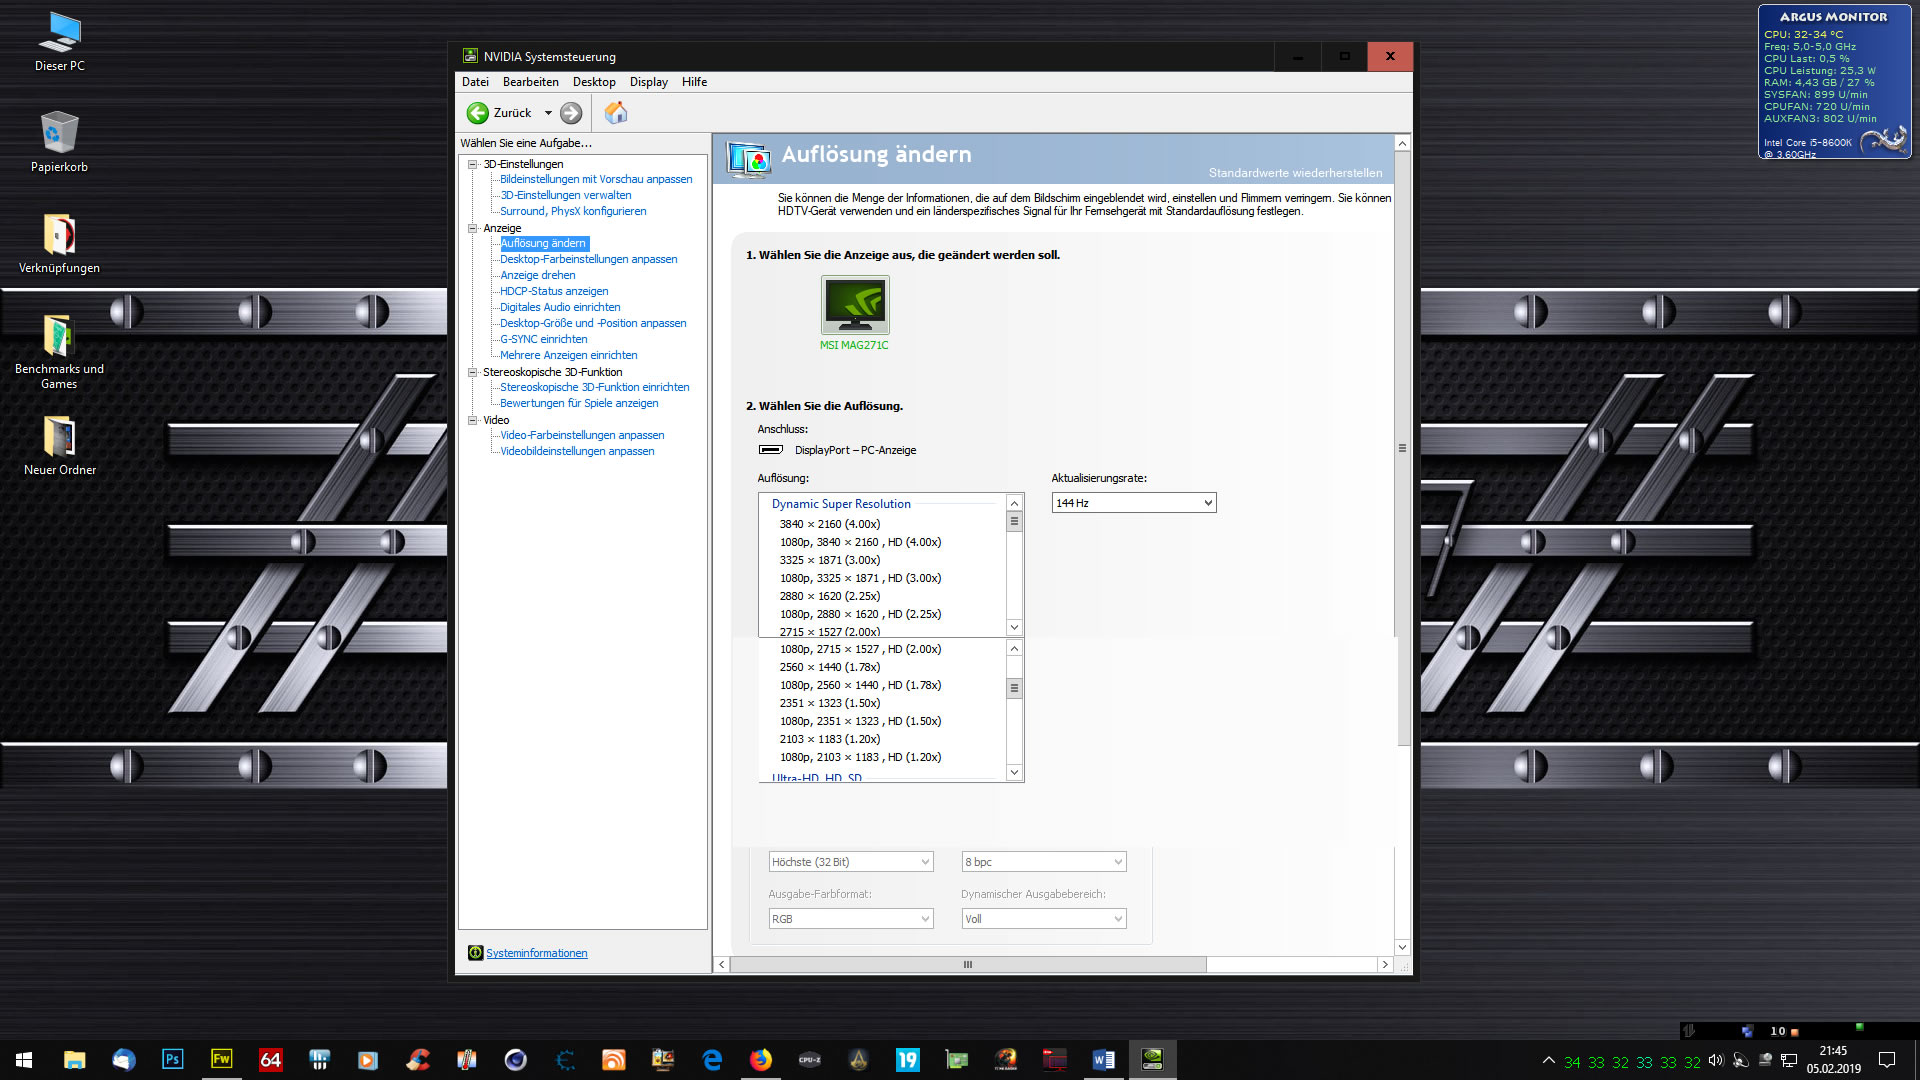Collapse the Anzeige tree node
This screenshot has height=1080, width=1920.
(473, 228)
